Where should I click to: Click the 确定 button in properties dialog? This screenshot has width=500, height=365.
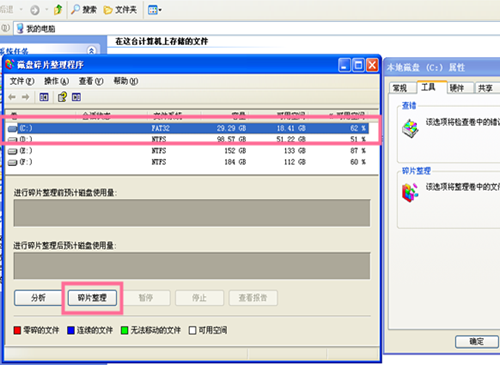click(x=477, y=341)
